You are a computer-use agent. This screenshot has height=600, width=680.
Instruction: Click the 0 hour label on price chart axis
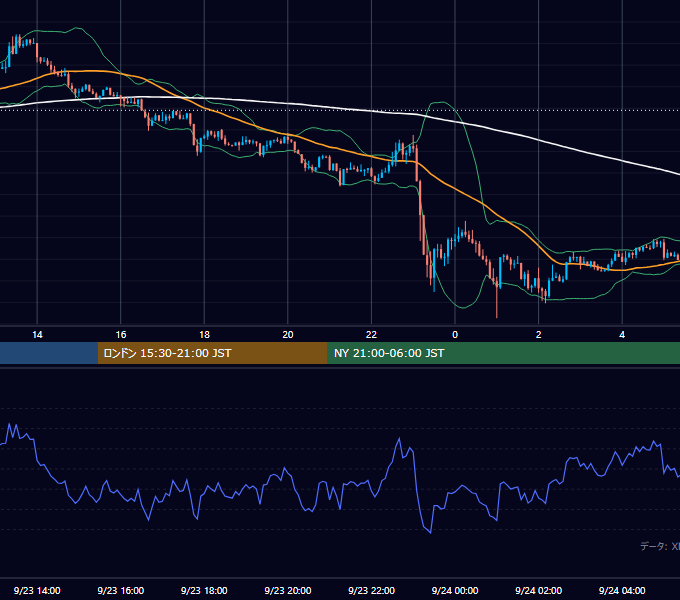click(x=455, y=335)
